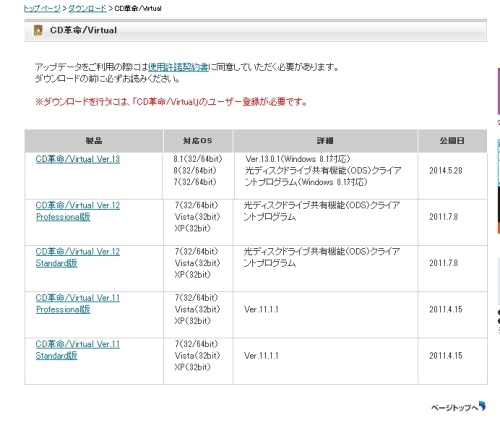Click 2011.7.8 date in Ver.12 Standard版 row
The image size is (500, 423).
coord(444,263)
